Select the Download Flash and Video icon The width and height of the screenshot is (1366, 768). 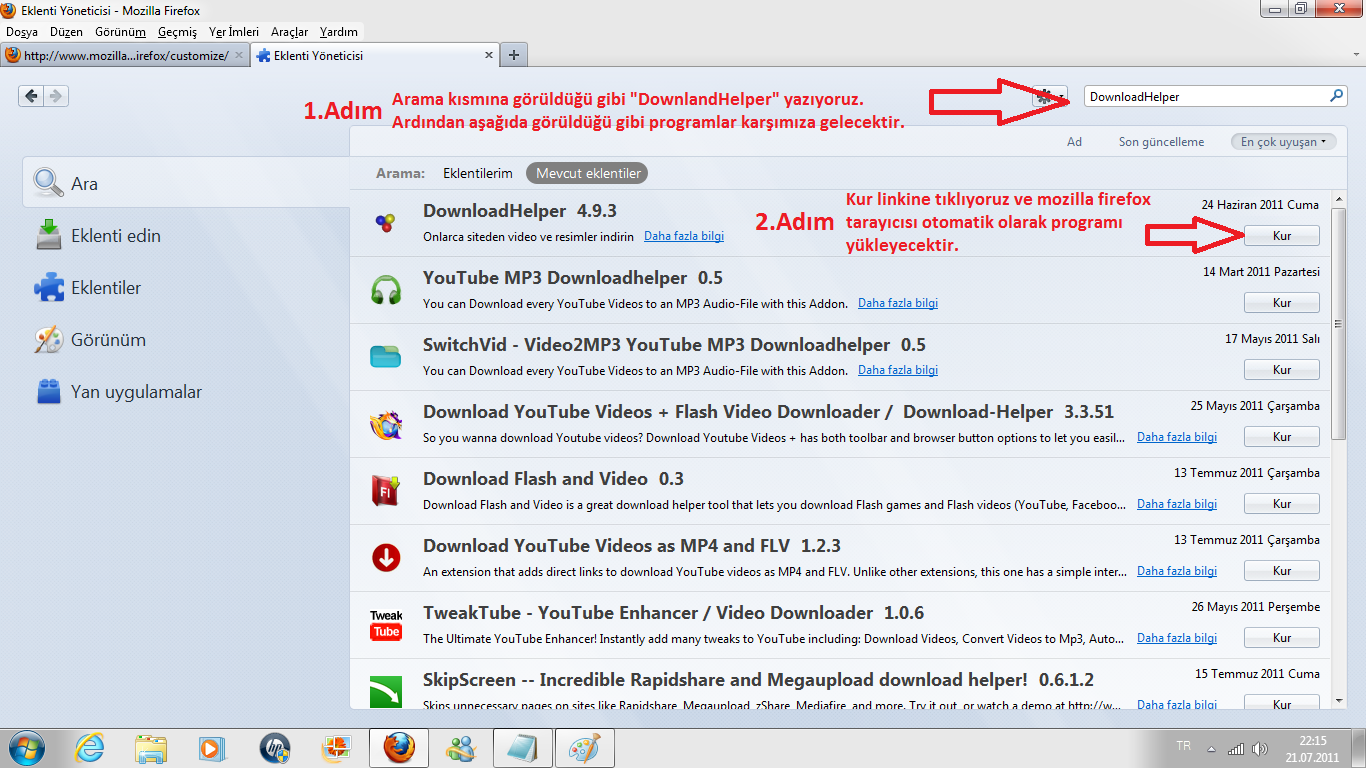(385, 491)
